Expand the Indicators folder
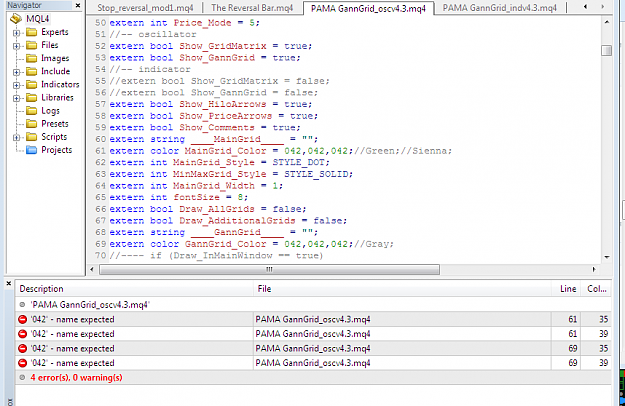 click(16, 85)
